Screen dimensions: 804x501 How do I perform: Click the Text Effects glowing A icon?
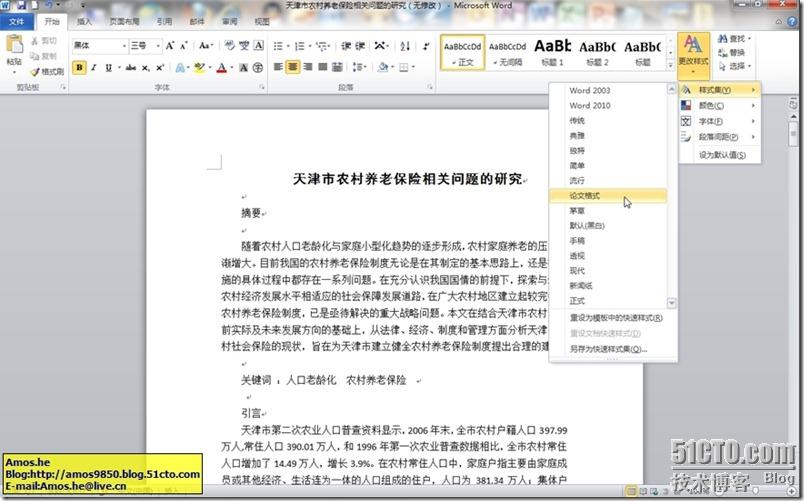(x=180, y=68)
